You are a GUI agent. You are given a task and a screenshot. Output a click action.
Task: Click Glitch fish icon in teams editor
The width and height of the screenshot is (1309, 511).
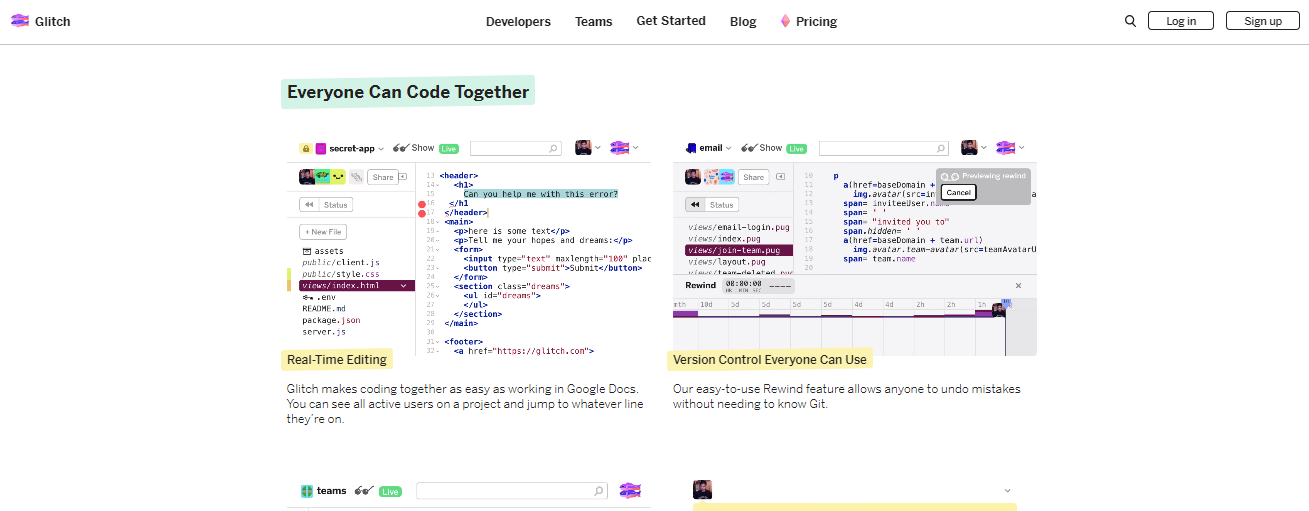click(x=630, y=490)
